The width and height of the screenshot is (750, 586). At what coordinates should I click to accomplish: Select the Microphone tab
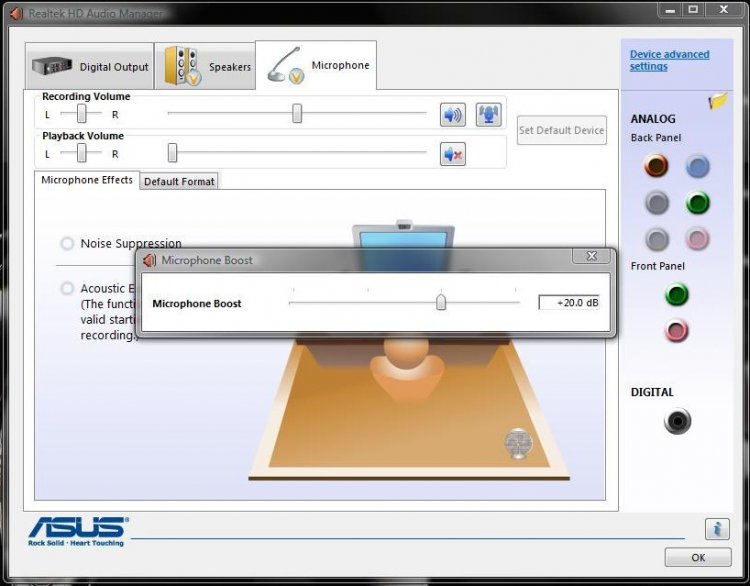[316, 65]
